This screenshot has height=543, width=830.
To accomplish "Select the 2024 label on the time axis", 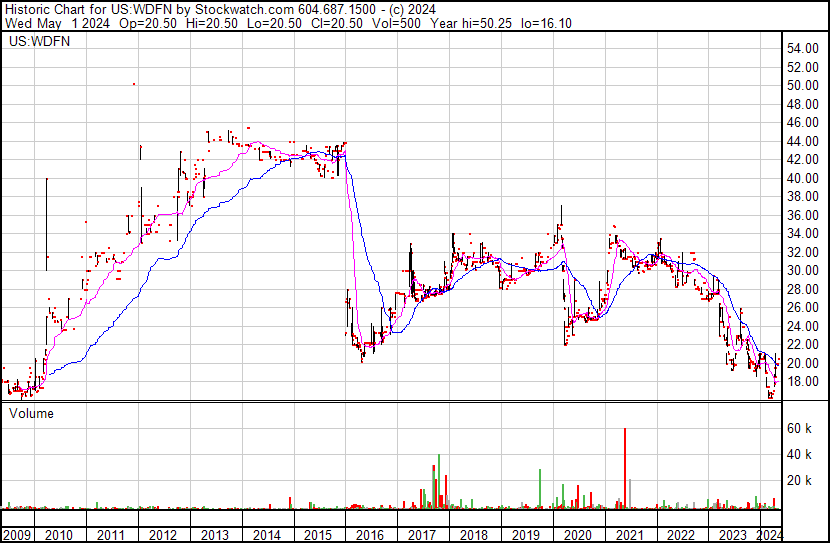I will tap(769, 535).
